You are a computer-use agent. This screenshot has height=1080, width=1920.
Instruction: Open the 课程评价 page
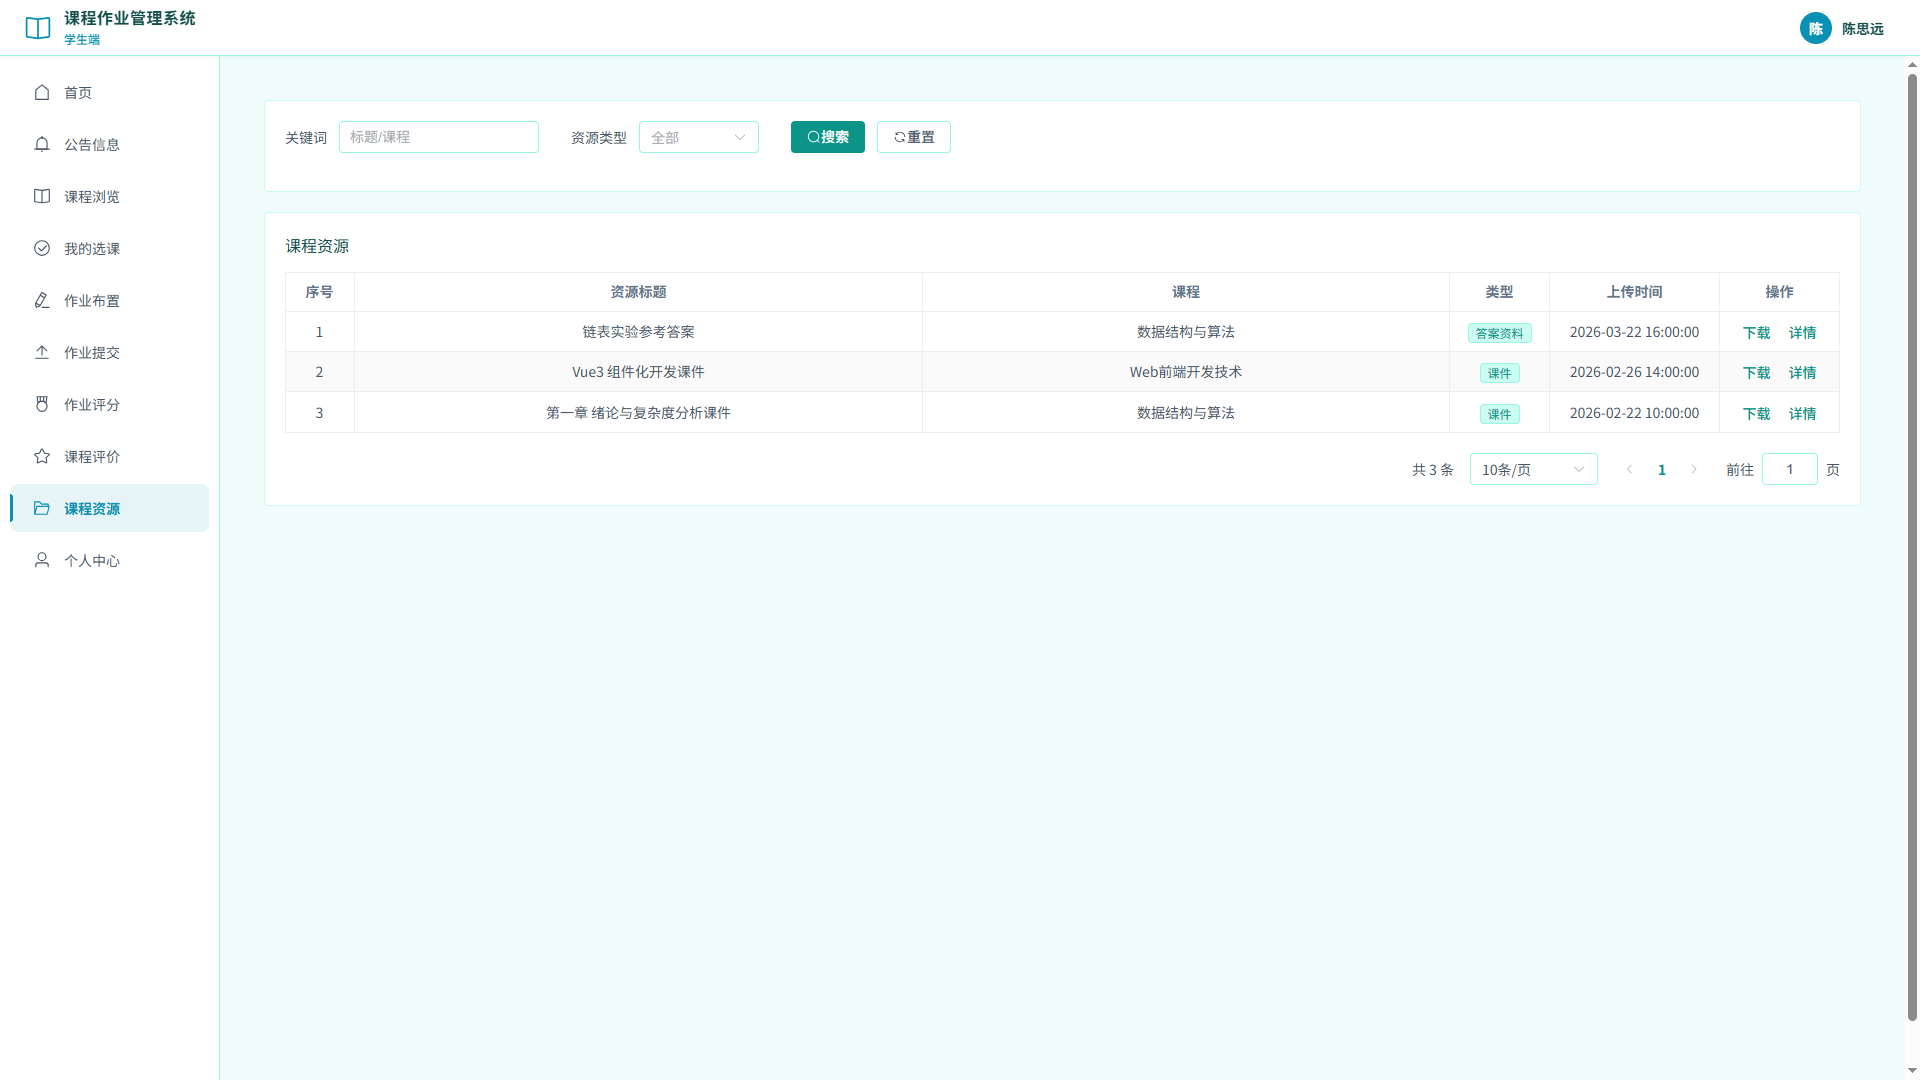tap(110, 456)
